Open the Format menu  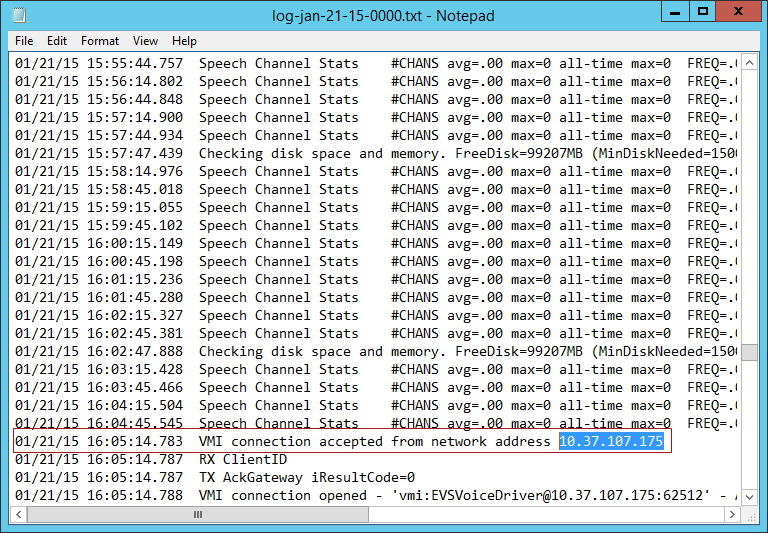point(100,41)
